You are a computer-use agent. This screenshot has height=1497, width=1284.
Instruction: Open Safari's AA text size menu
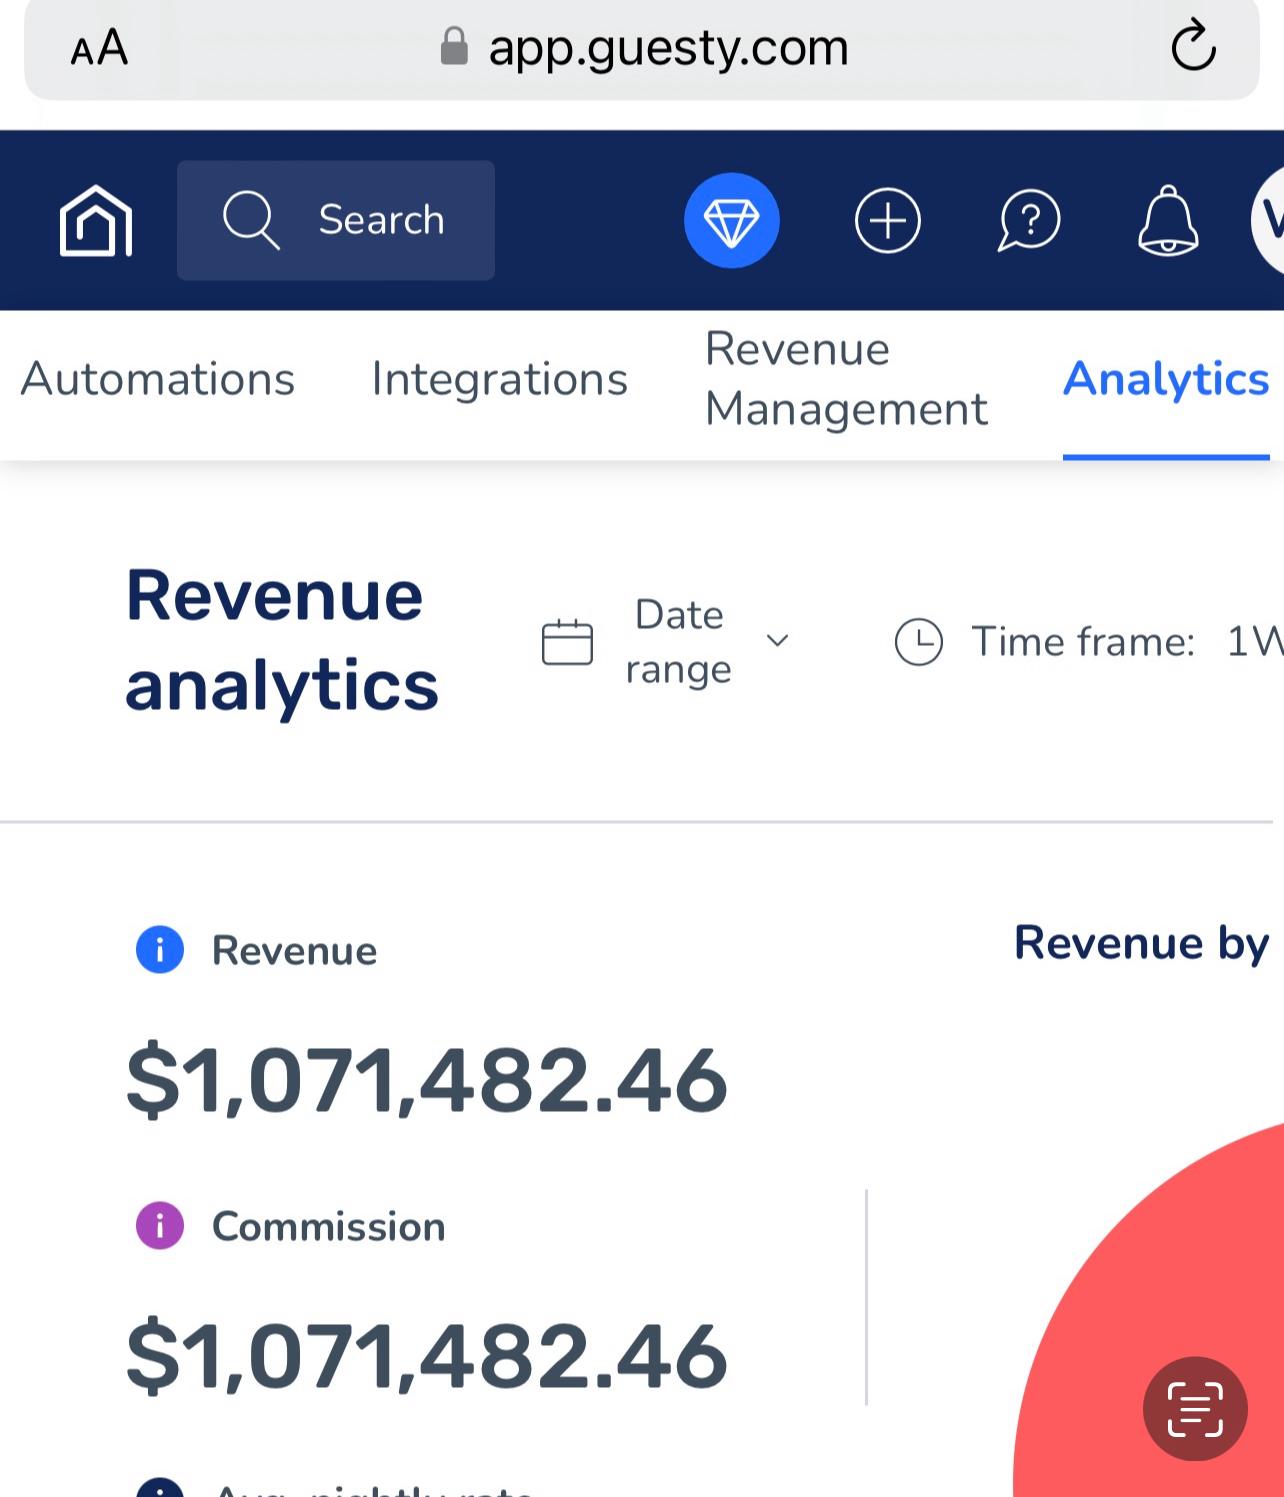99,47
